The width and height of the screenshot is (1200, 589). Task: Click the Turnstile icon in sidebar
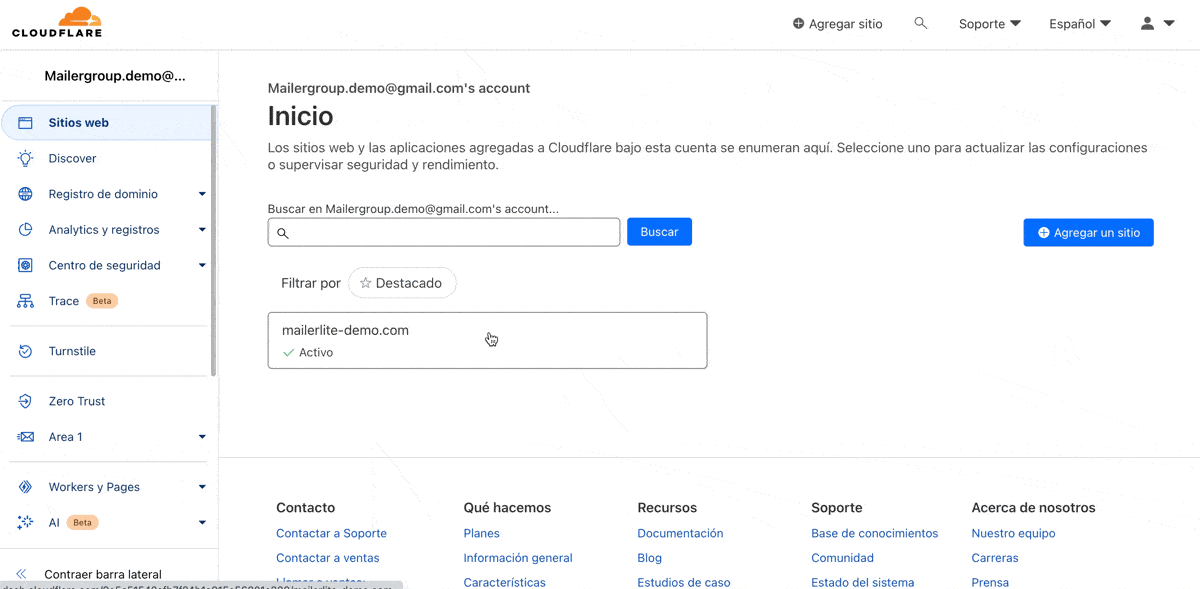(26, 351)
